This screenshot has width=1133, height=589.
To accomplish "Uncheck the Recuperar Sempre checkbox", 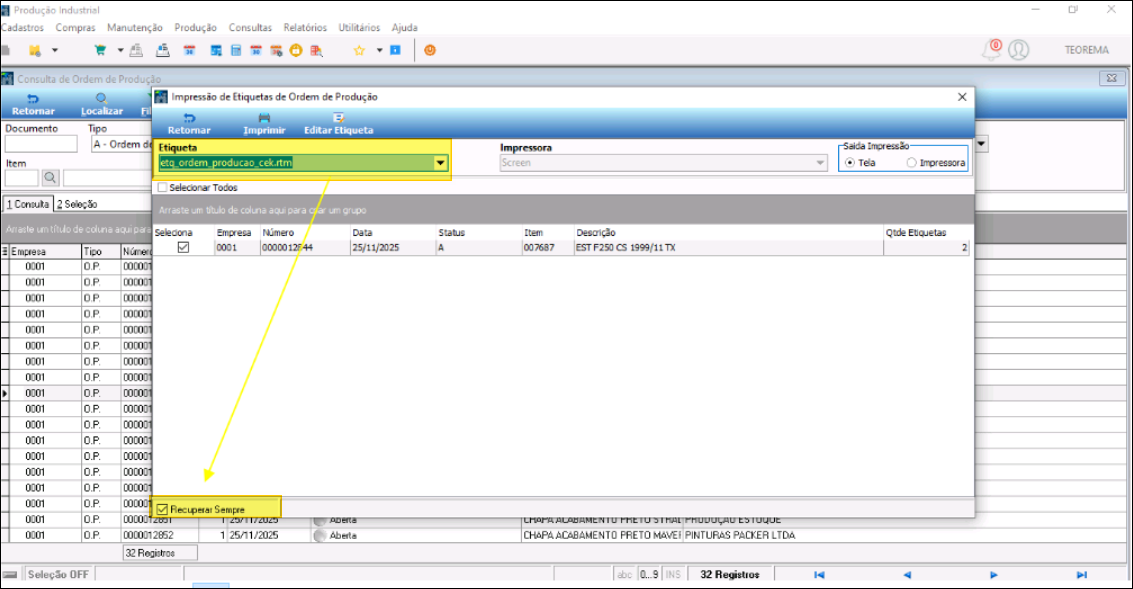I will (x=163, y=509).
